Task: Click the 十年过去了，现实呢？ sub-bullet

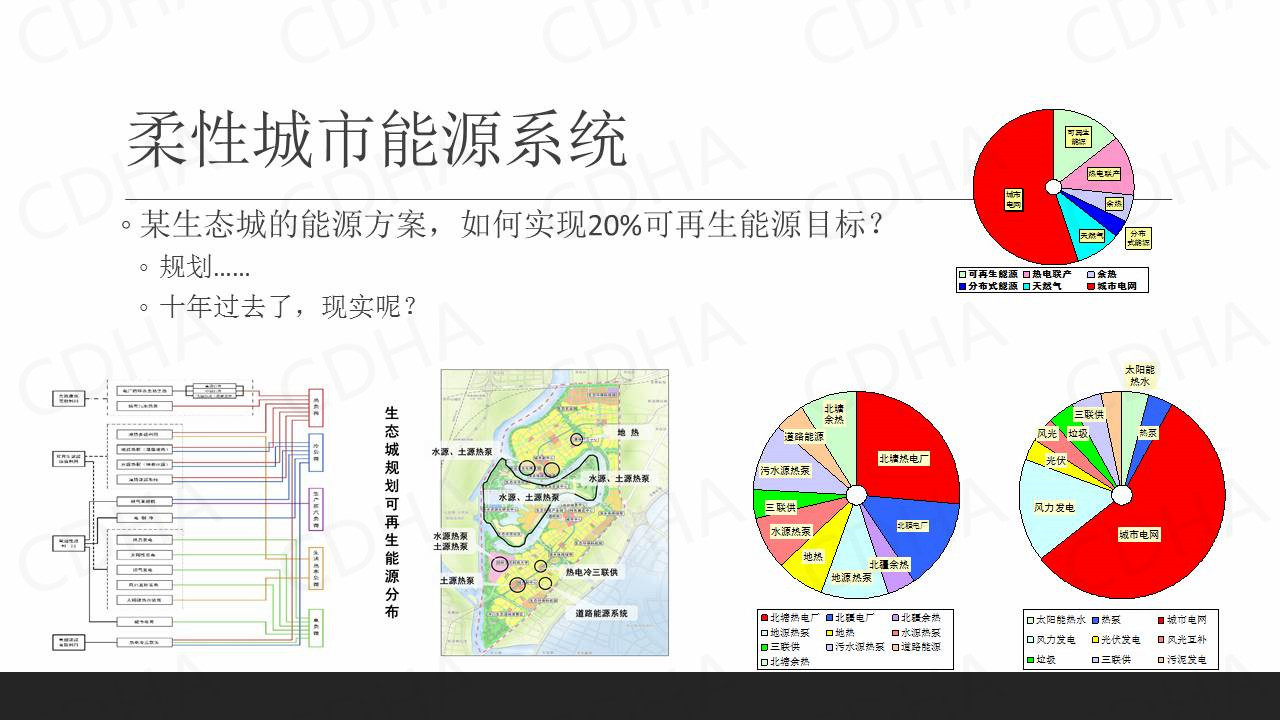Action: click(x=288, y=306)
